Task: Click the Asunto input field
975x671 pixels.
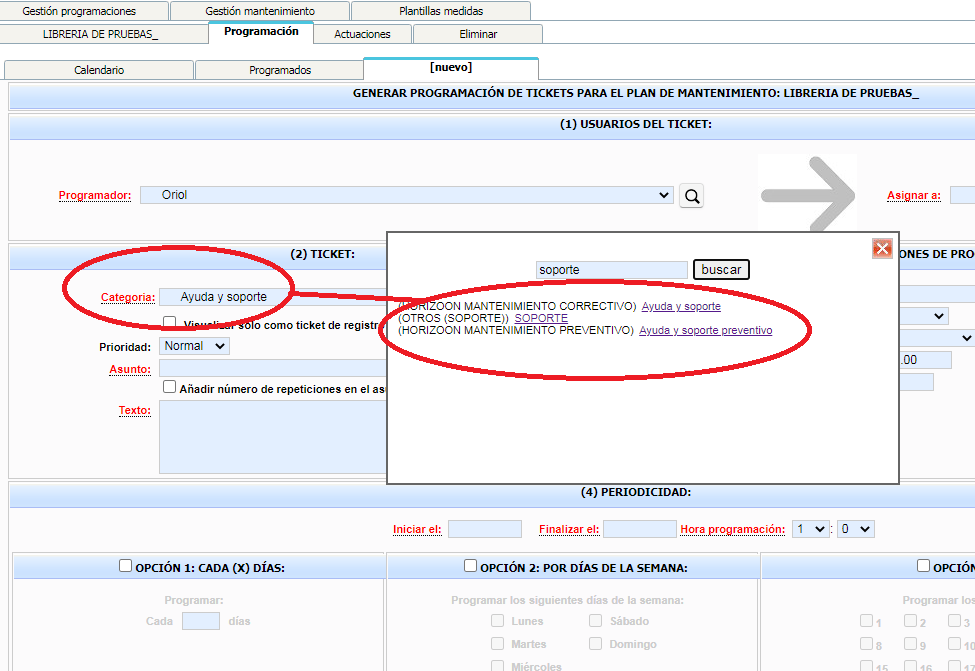Action: tap(273, 368)
